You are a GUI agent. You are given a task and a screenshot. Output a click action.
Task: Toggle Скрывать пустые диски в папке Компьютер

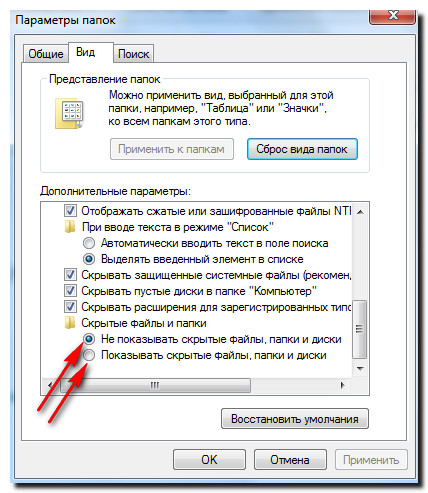click(x=70, y=291)
